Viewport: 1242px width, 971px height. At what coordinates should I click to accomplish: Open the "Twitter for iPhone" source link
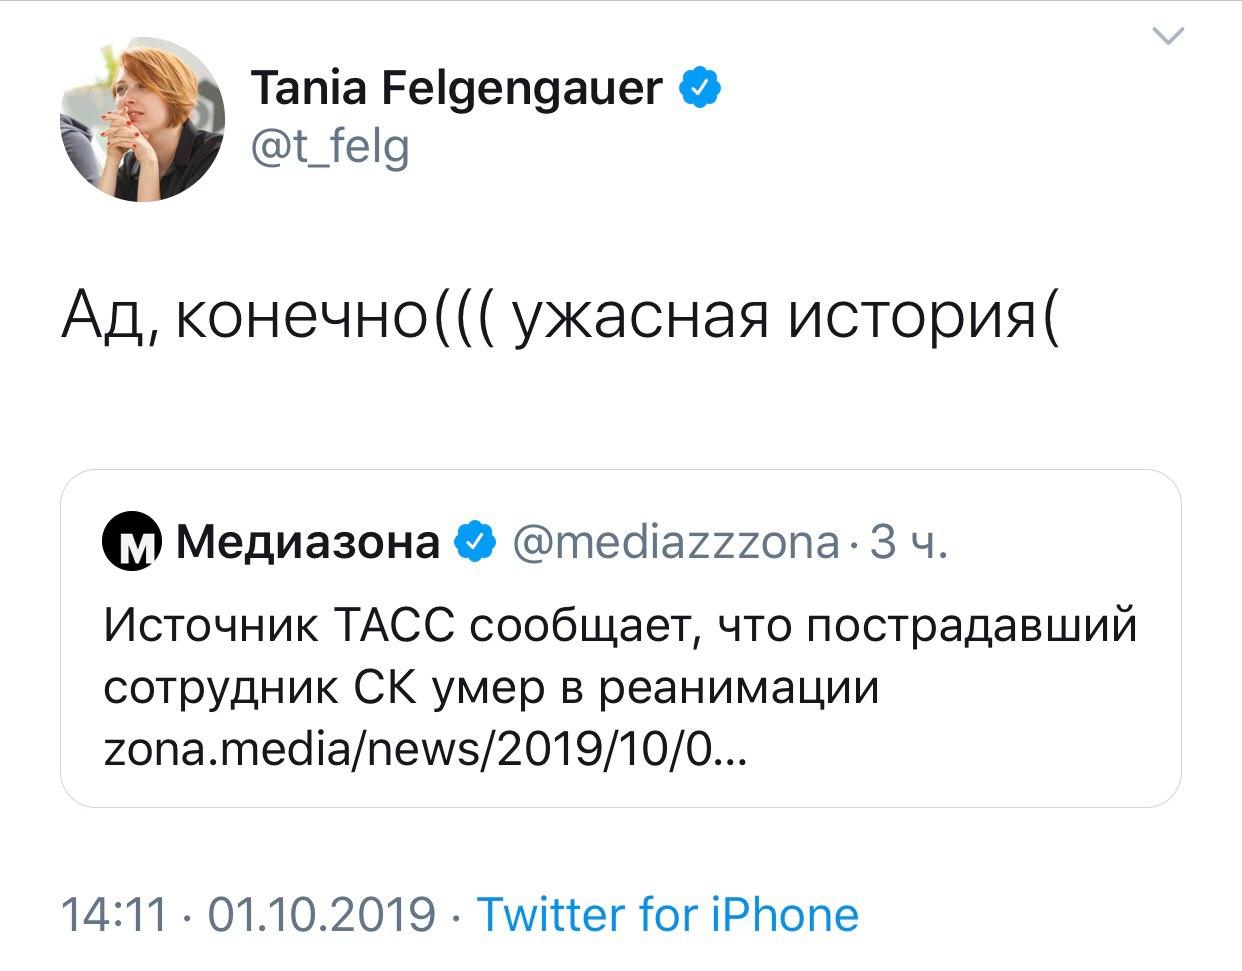pyautogui.click(x=667, y=914)
